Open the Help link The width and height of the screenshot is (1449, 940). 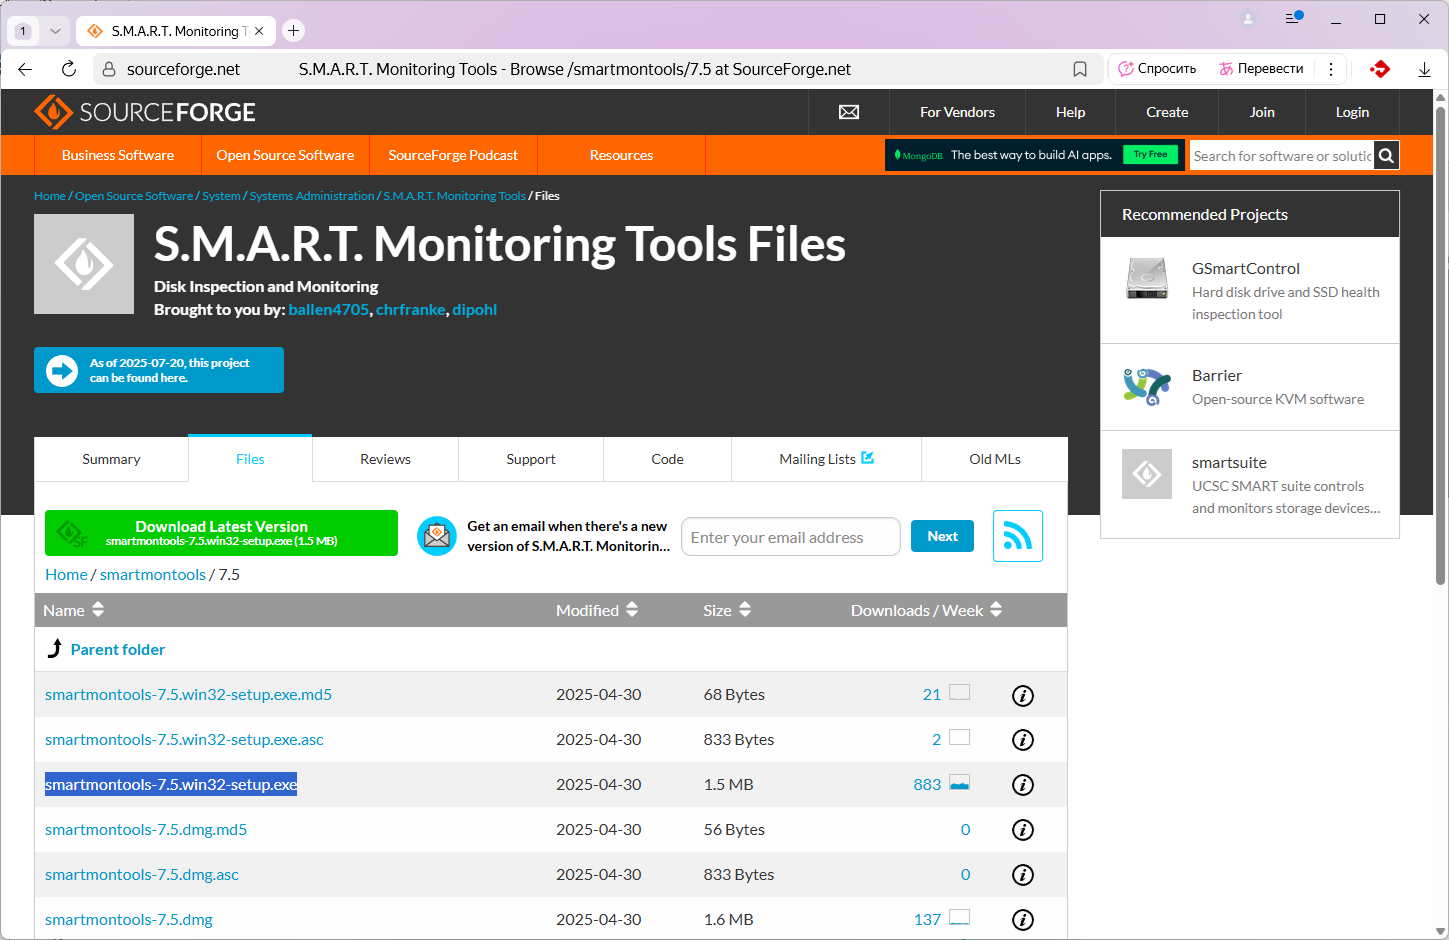coord(1070,112)
